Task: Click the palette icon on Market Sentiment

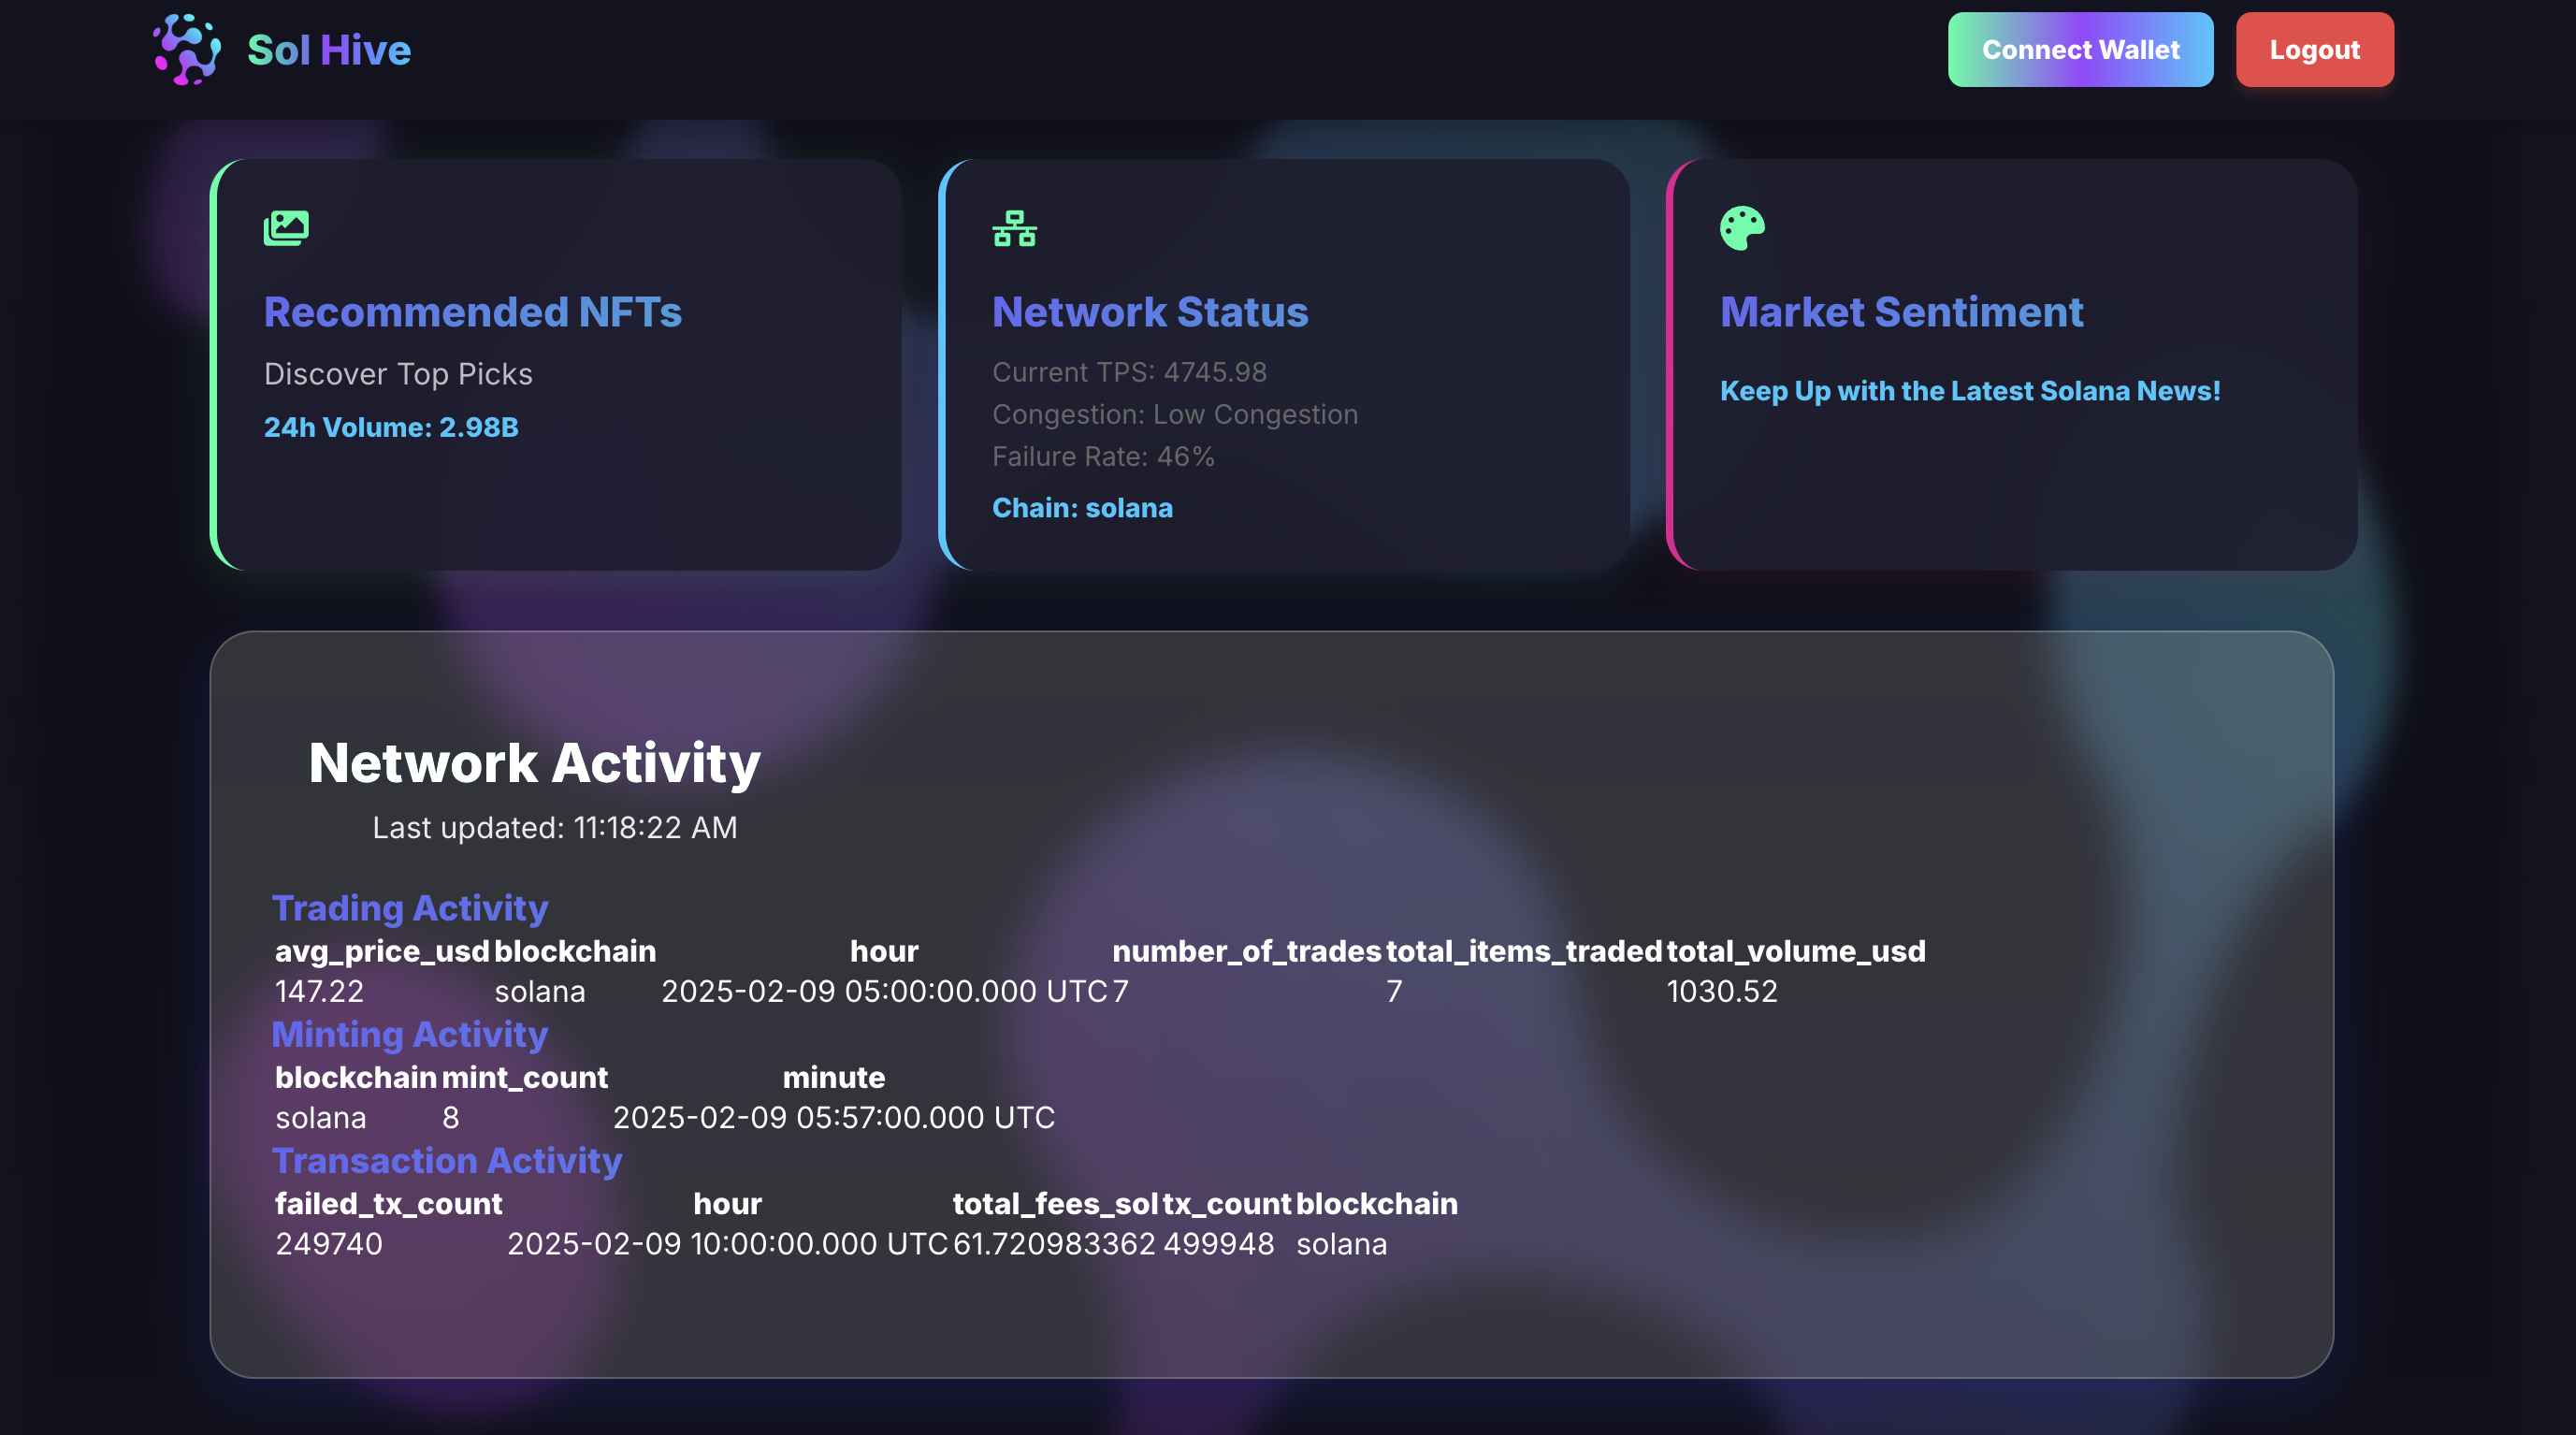Action: click(1742, 228)
